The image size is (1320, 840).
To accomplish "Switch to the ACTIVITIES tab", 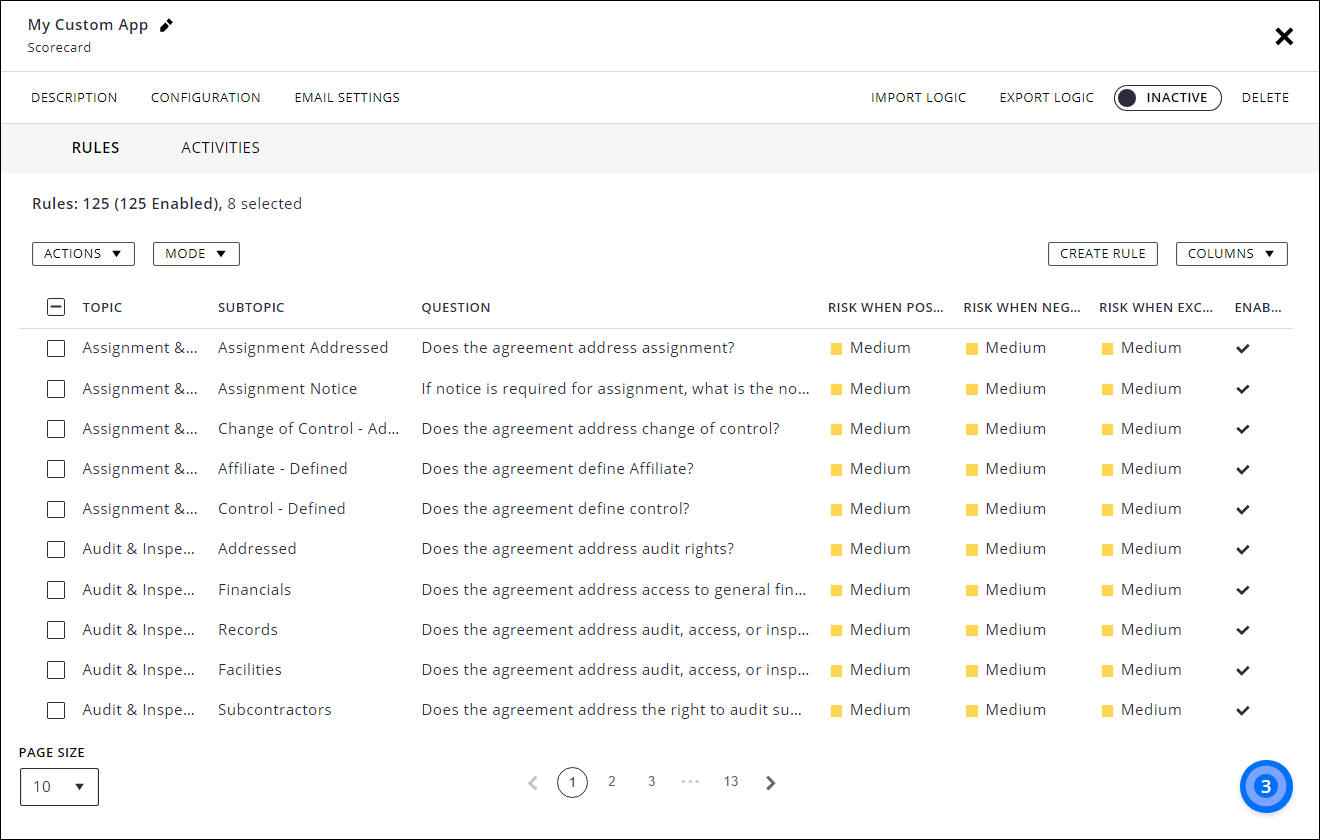I will pyautogui.click(x=220, y=147).
